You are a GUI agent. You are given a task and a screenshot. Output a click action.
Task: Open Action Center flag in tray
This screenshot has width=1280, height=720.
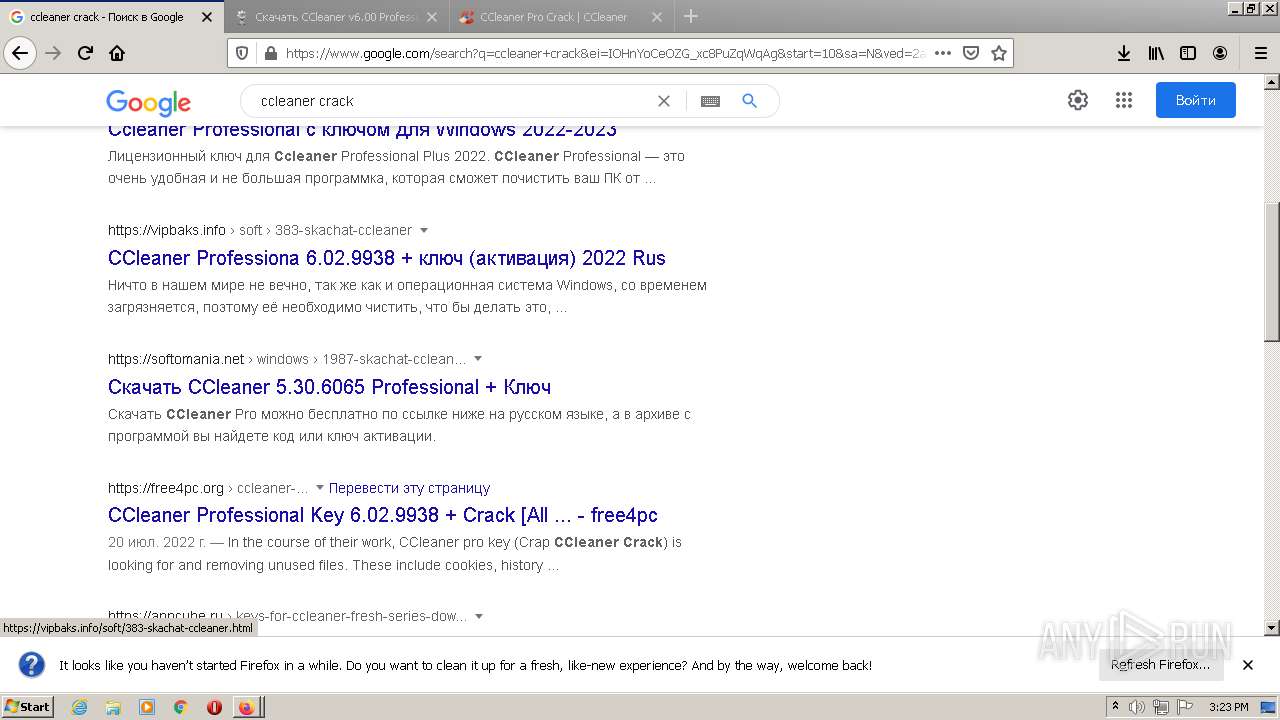(x=1183, y=707)
